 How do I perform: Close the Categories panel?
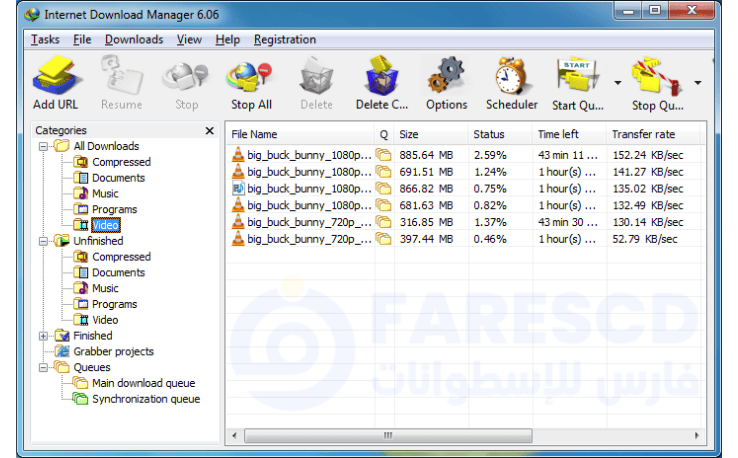pyautogui.click(x=209, y=130)
